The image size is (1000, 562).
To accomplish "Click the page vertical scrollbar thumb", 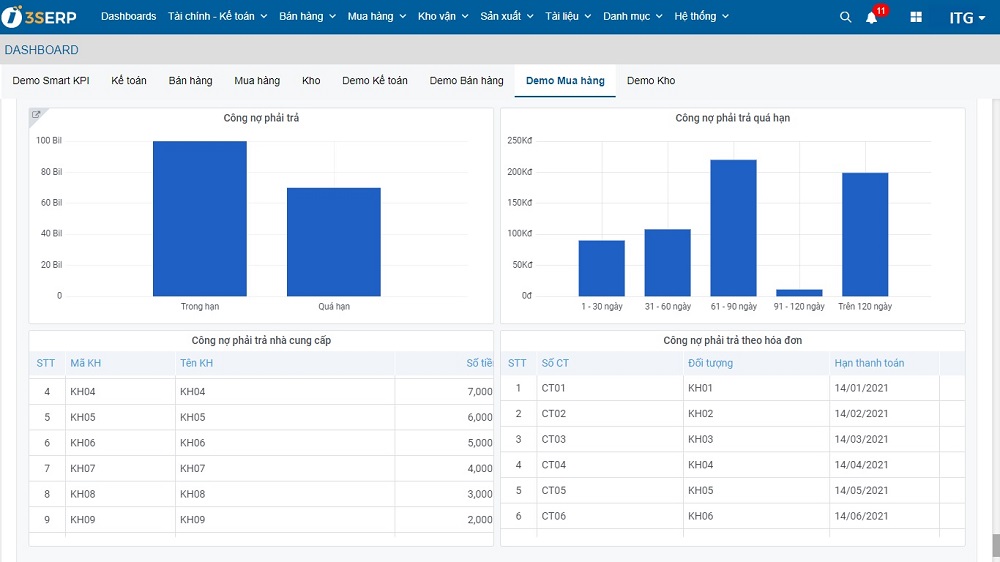I will (995, 544).
